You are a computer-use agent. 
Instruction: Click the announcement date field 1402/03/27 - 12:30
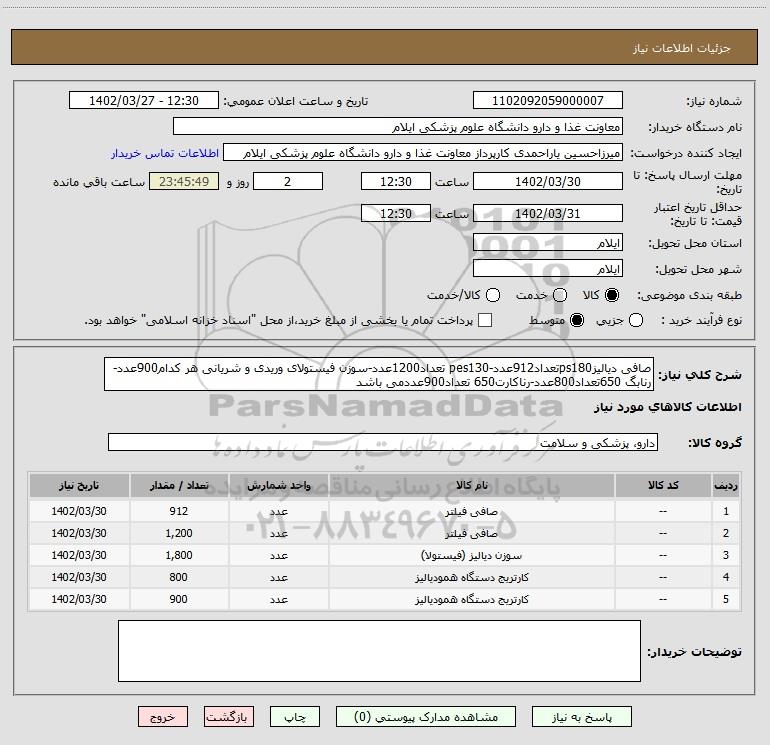(144, 101)
